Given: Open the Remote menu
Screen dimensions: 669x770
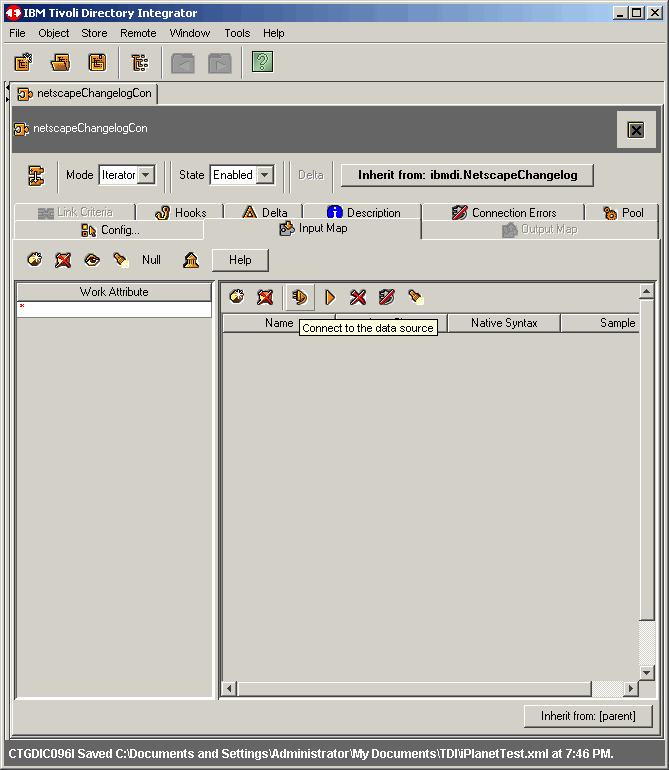Looking at the screenshot, I should (138, 33).
